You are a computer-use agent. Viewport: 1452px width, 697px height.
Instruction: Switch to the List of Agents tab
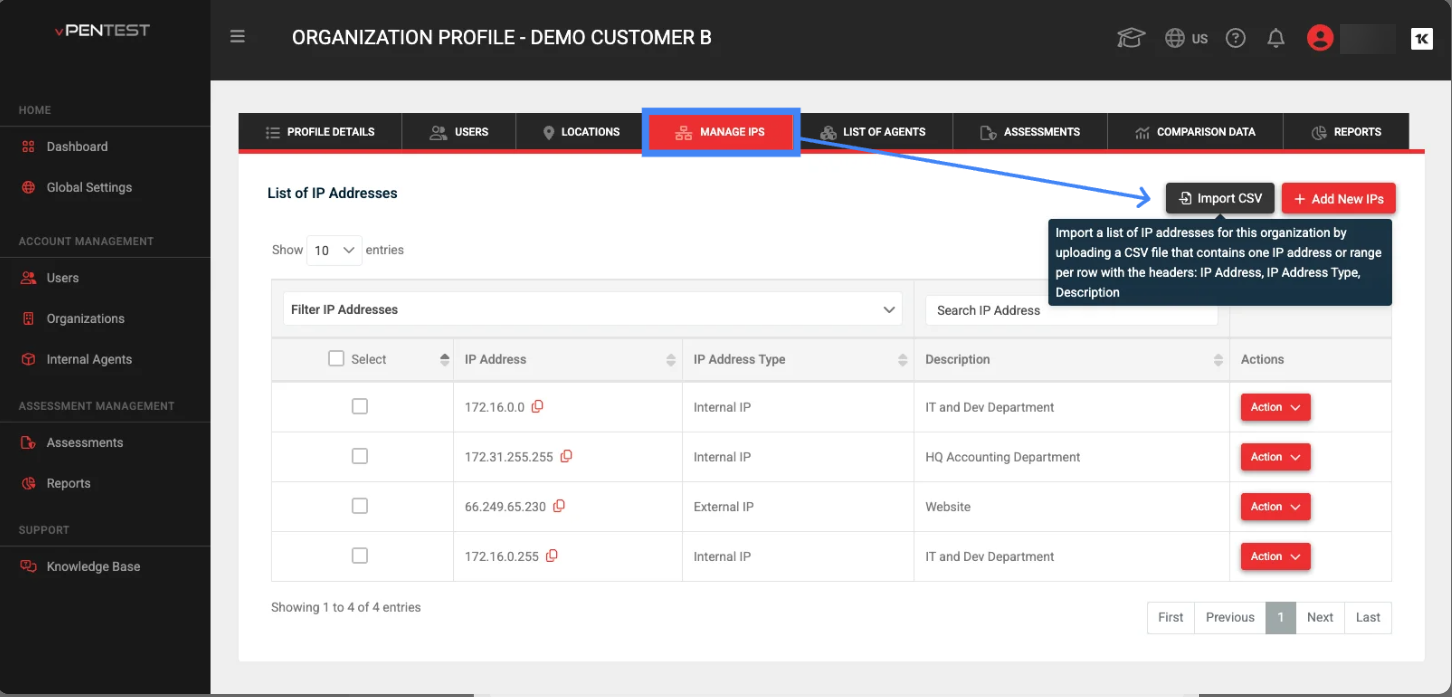[873, 132]
